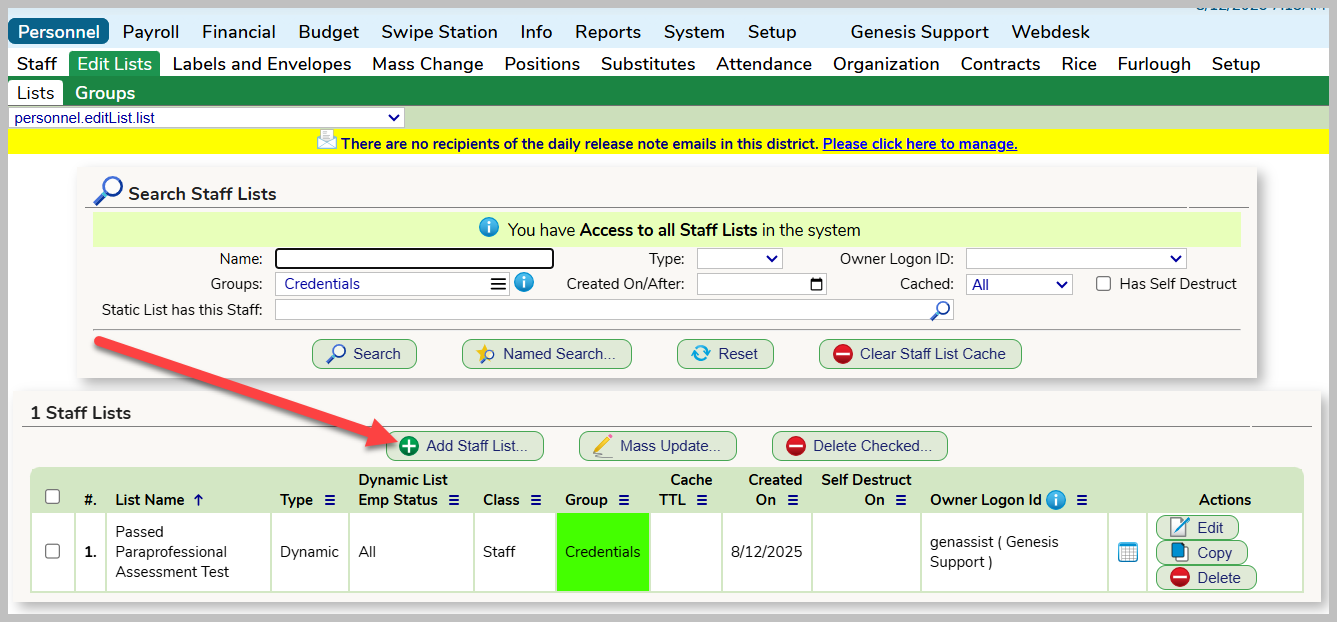This screenshot has width=1337, height=622.
Task: Click the Named Search button
Action: tap(546, 354)
